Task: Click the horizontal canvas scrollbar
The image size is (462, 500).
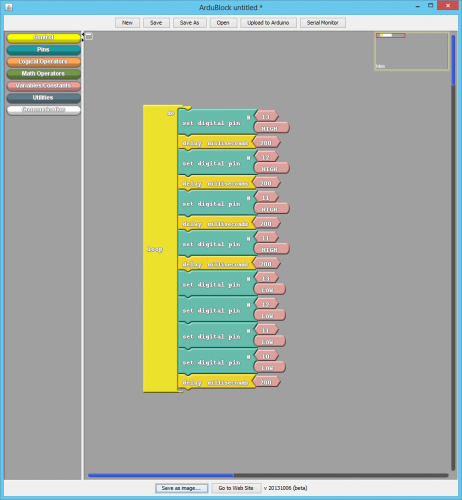Action: pyautogui.click(x=268, y=475)
